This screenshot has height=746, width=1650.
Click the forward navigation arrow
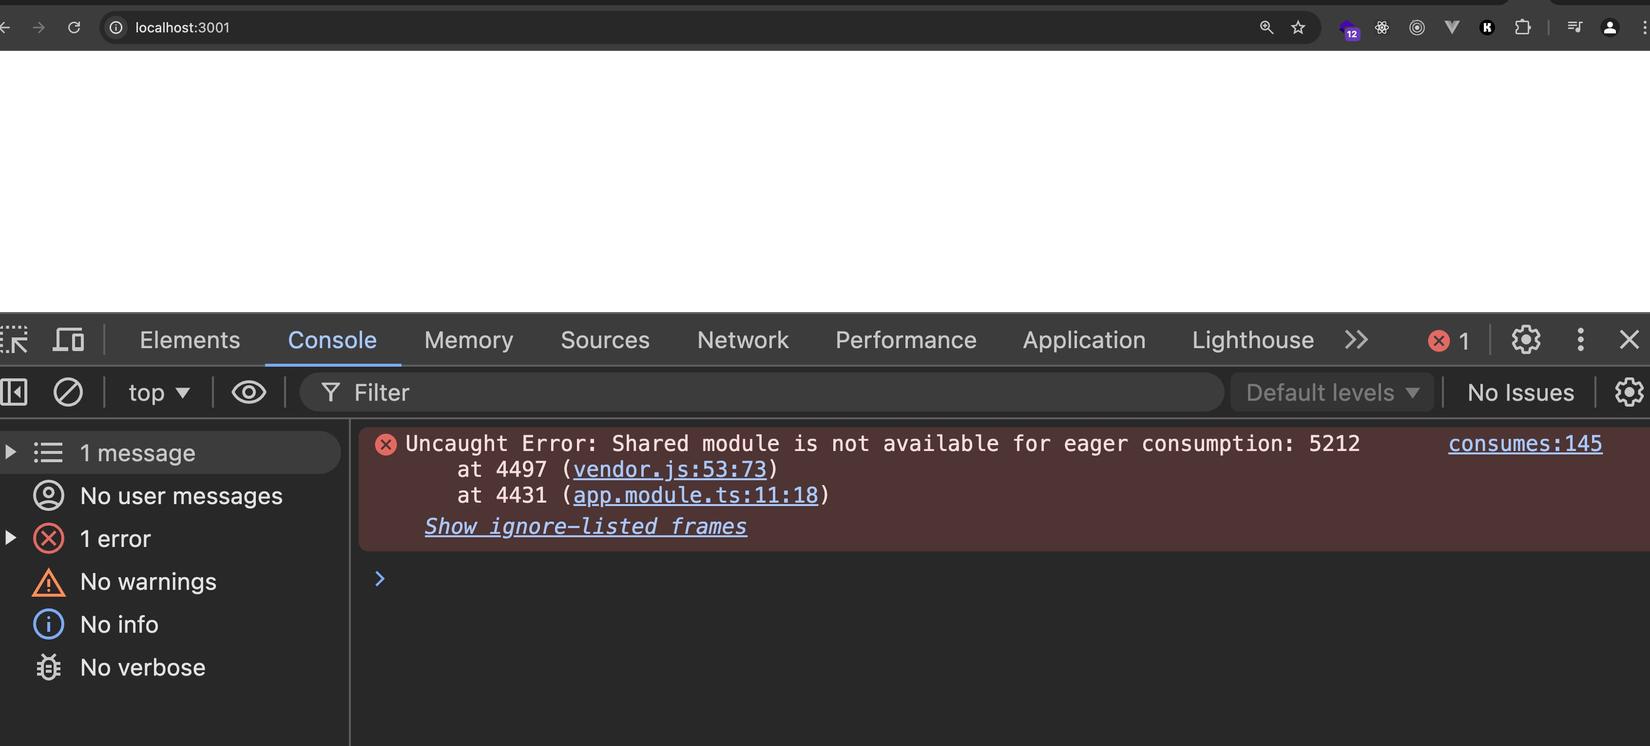[39, 28]
